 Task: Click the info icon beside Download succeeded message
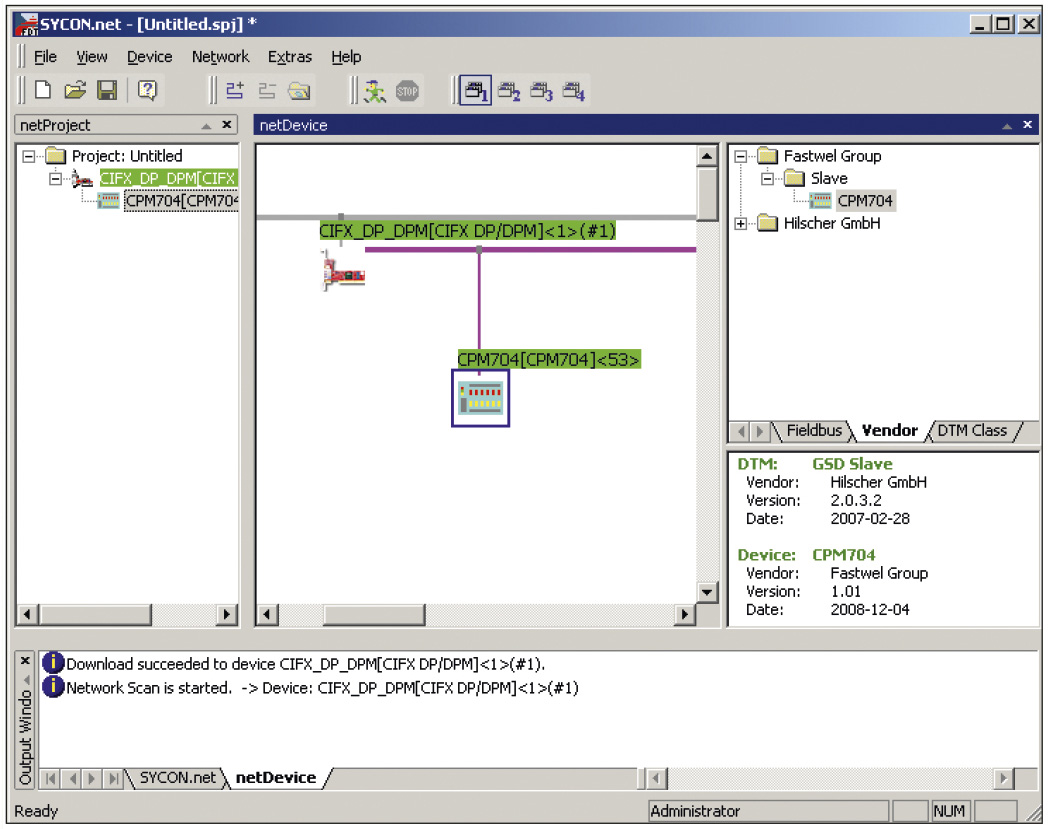(x=53, y=663)
